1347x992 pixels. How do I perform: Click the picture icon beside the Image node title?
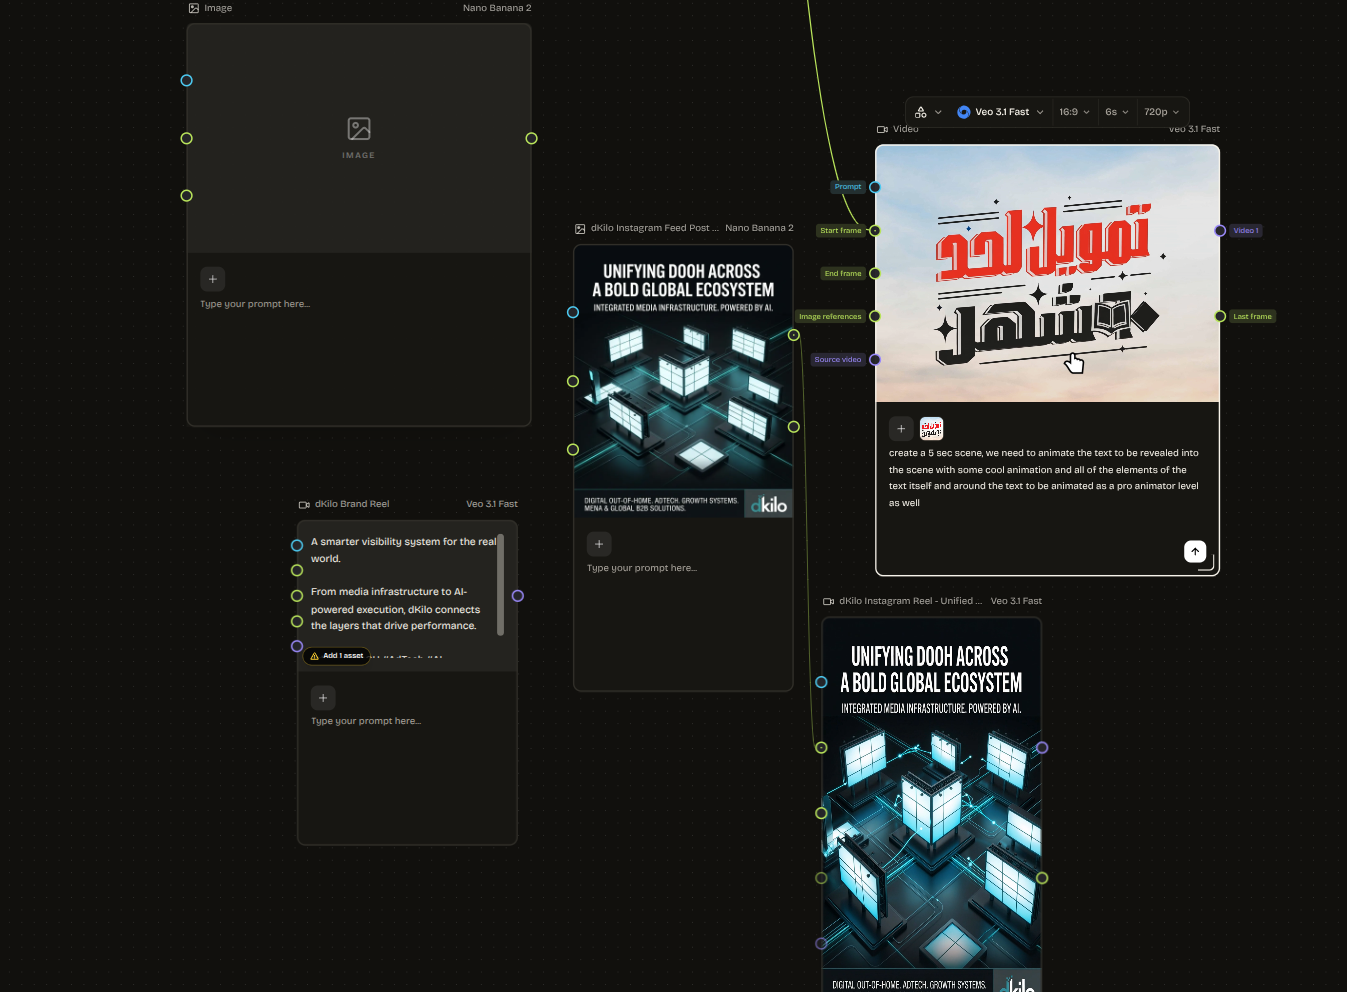194,8
